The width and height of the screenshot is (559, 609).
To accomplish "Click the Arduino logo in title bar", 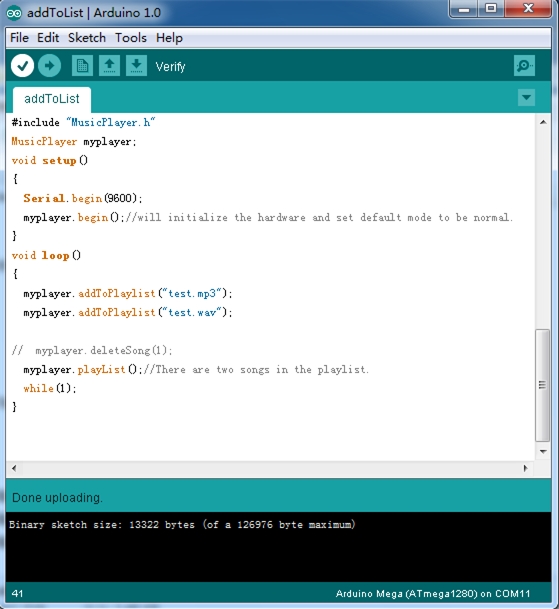I will [x=14, y=13].
